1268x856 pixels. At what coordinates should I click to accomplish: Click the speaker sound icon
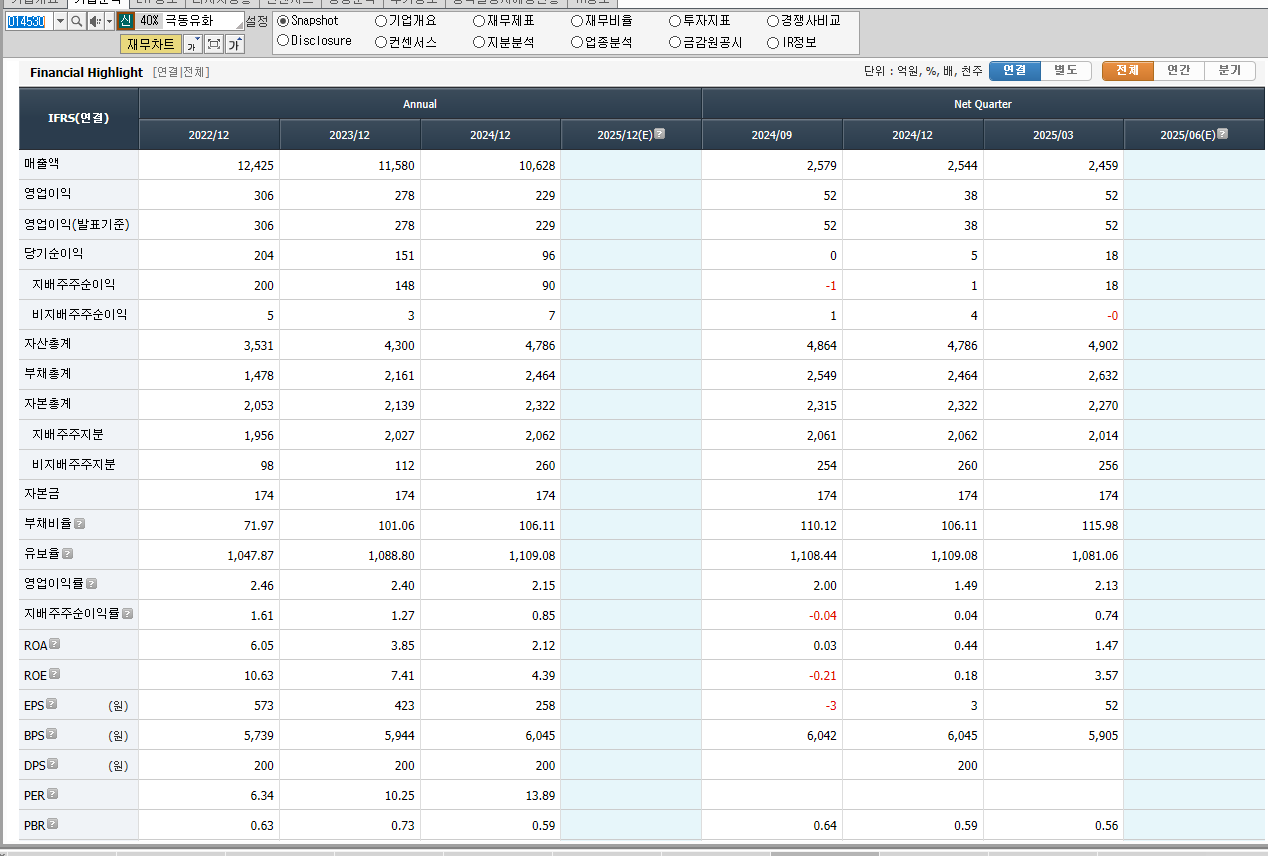[95, 21]
